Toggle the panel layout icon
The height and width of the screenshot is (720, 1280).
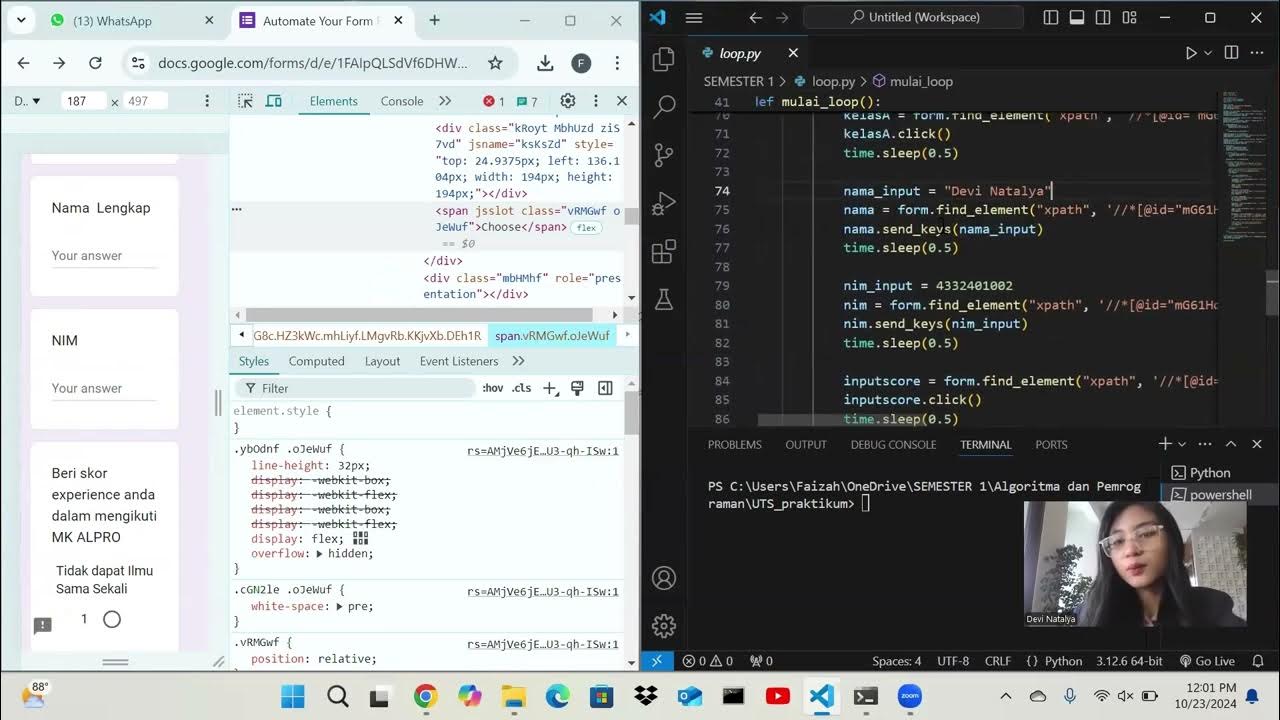coord(1077,18)
